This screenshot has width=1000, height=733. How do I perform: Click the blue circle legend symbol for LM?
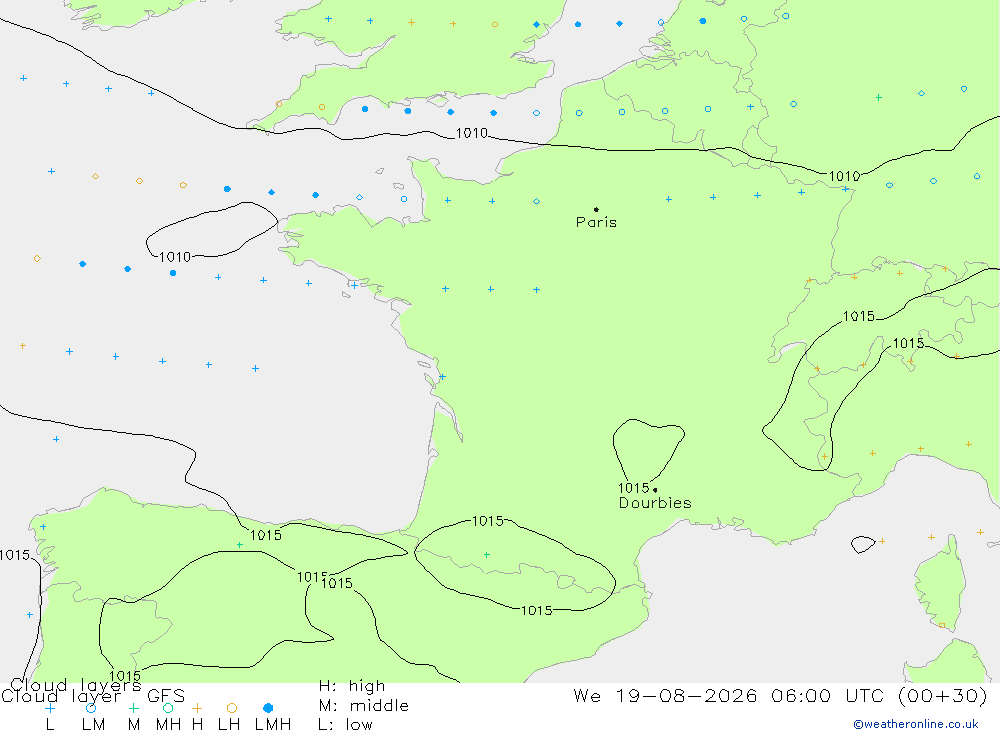(91, 708)
